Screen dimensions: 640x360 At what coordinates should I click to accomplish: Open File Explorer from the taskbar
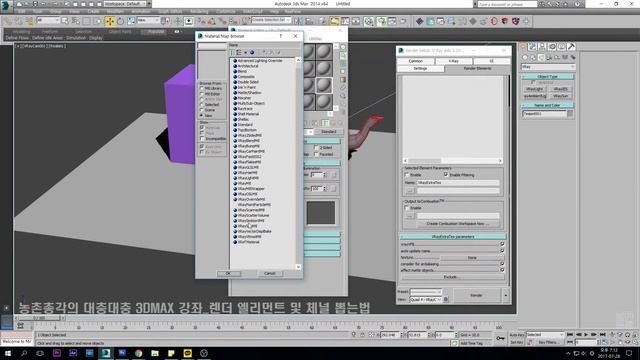coord(155,353)
